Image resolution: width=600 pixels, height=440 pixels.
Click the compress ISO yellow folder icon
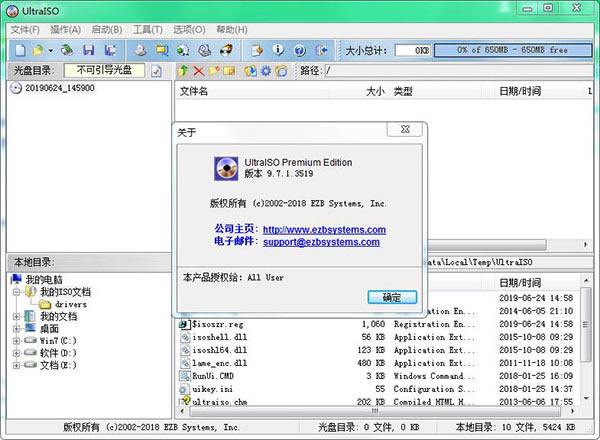(x=162, y=50)
